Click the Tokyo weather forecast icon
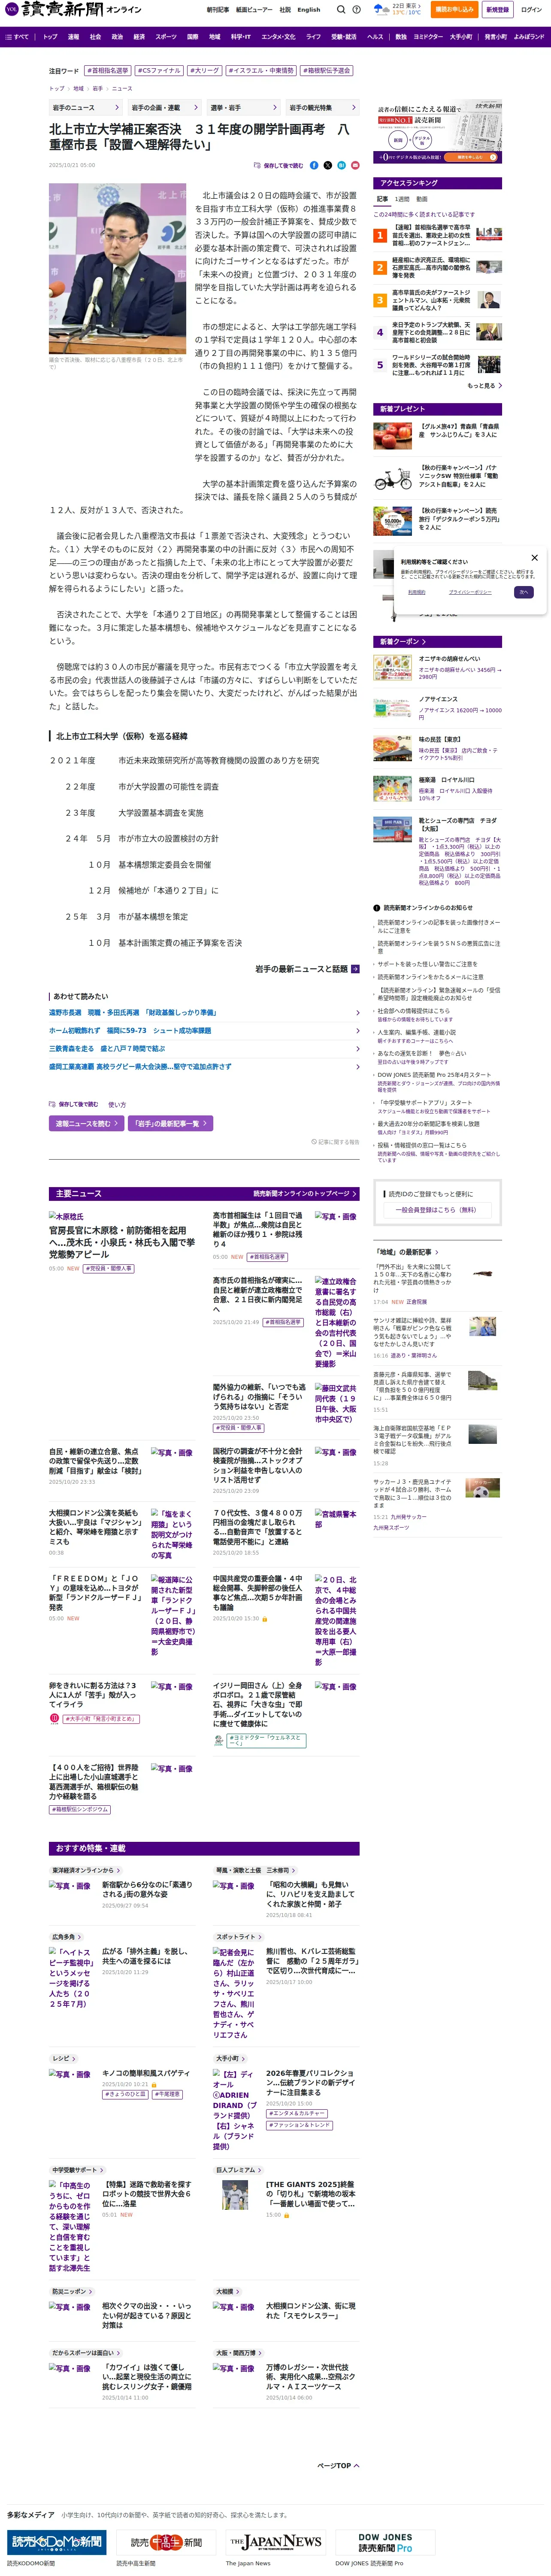Image resolution: width=551 pixels, height=2576 pixels. tap(381, 9)
